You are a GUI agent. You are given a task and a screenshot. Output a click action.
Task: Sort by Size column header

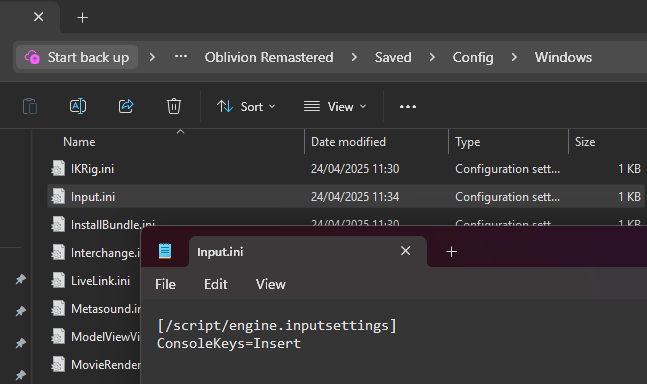click(x=585, y=142)
